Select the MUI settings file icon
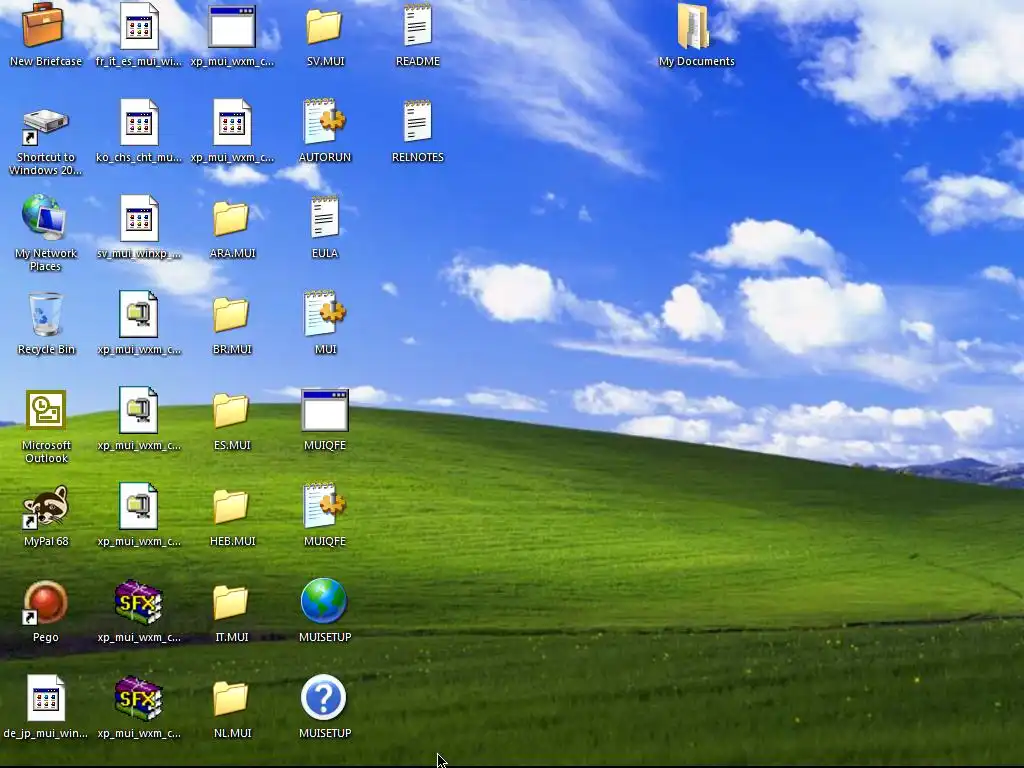The image size is (1024, 768). point(325,313)
